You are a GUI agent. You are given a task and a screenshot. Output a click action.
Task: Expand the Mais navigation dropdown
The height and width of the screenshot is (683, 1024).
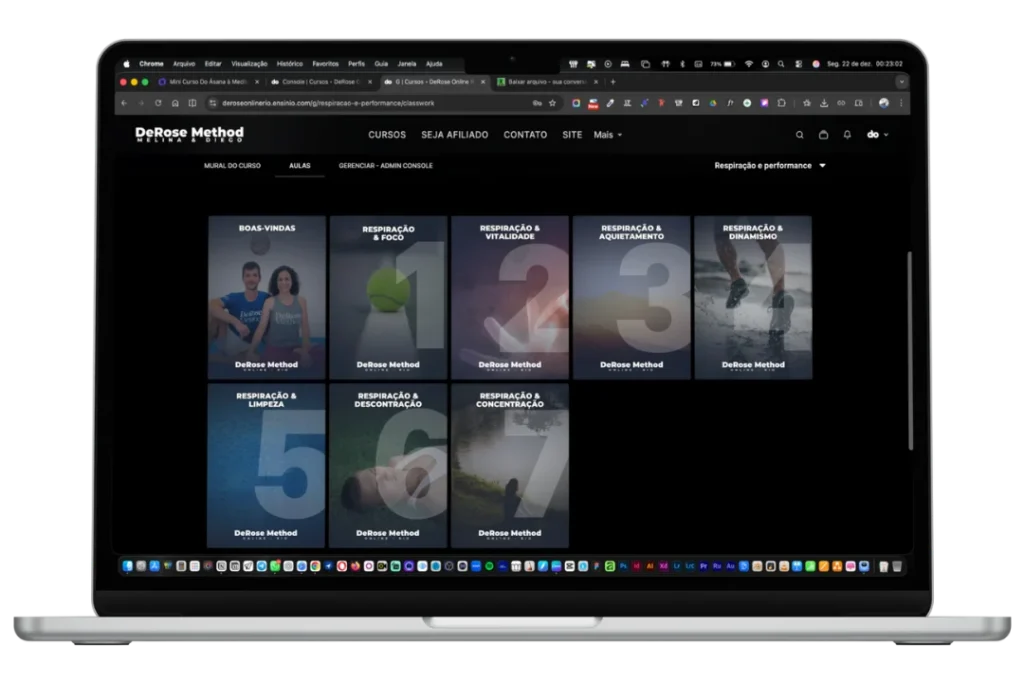607,135
